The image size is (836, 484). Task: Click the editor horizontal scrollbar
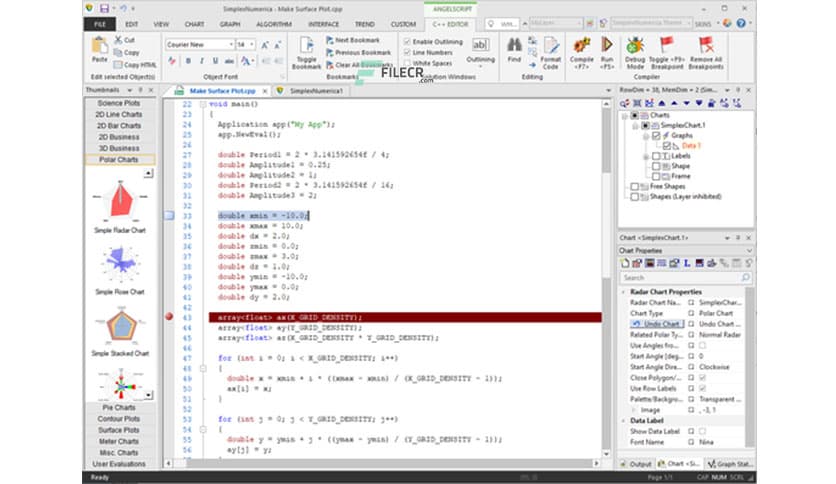click(382, 463)
